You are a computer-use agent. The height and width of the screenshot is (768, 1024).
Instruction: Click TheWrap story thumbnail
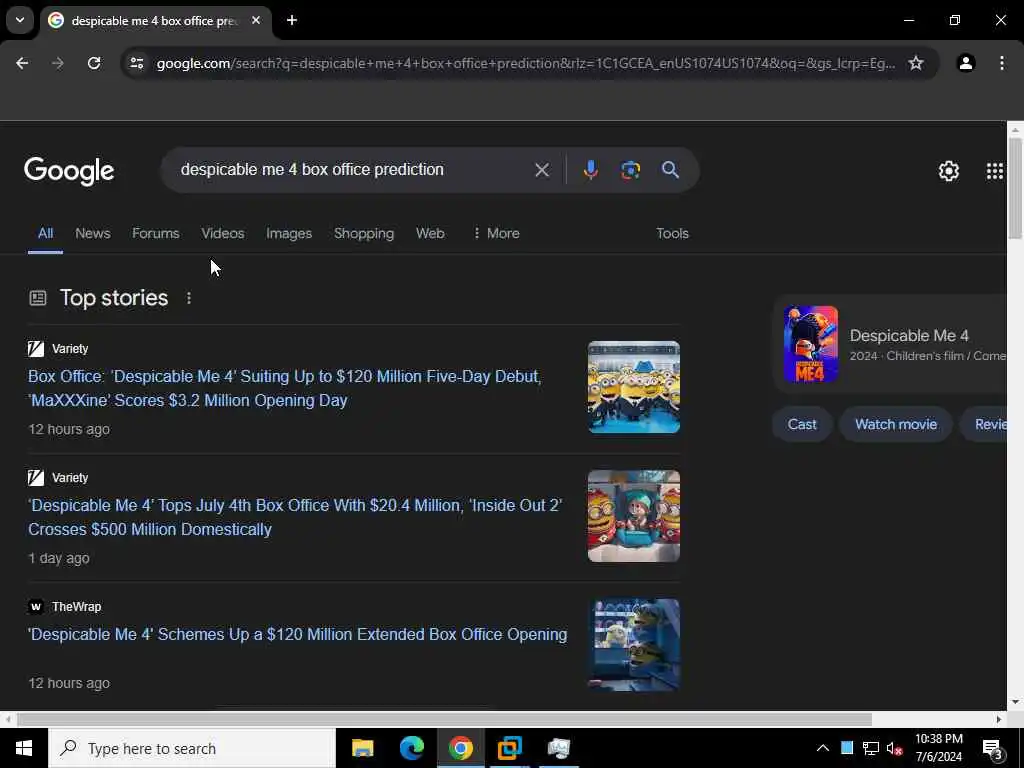click(x=633, y=645)
